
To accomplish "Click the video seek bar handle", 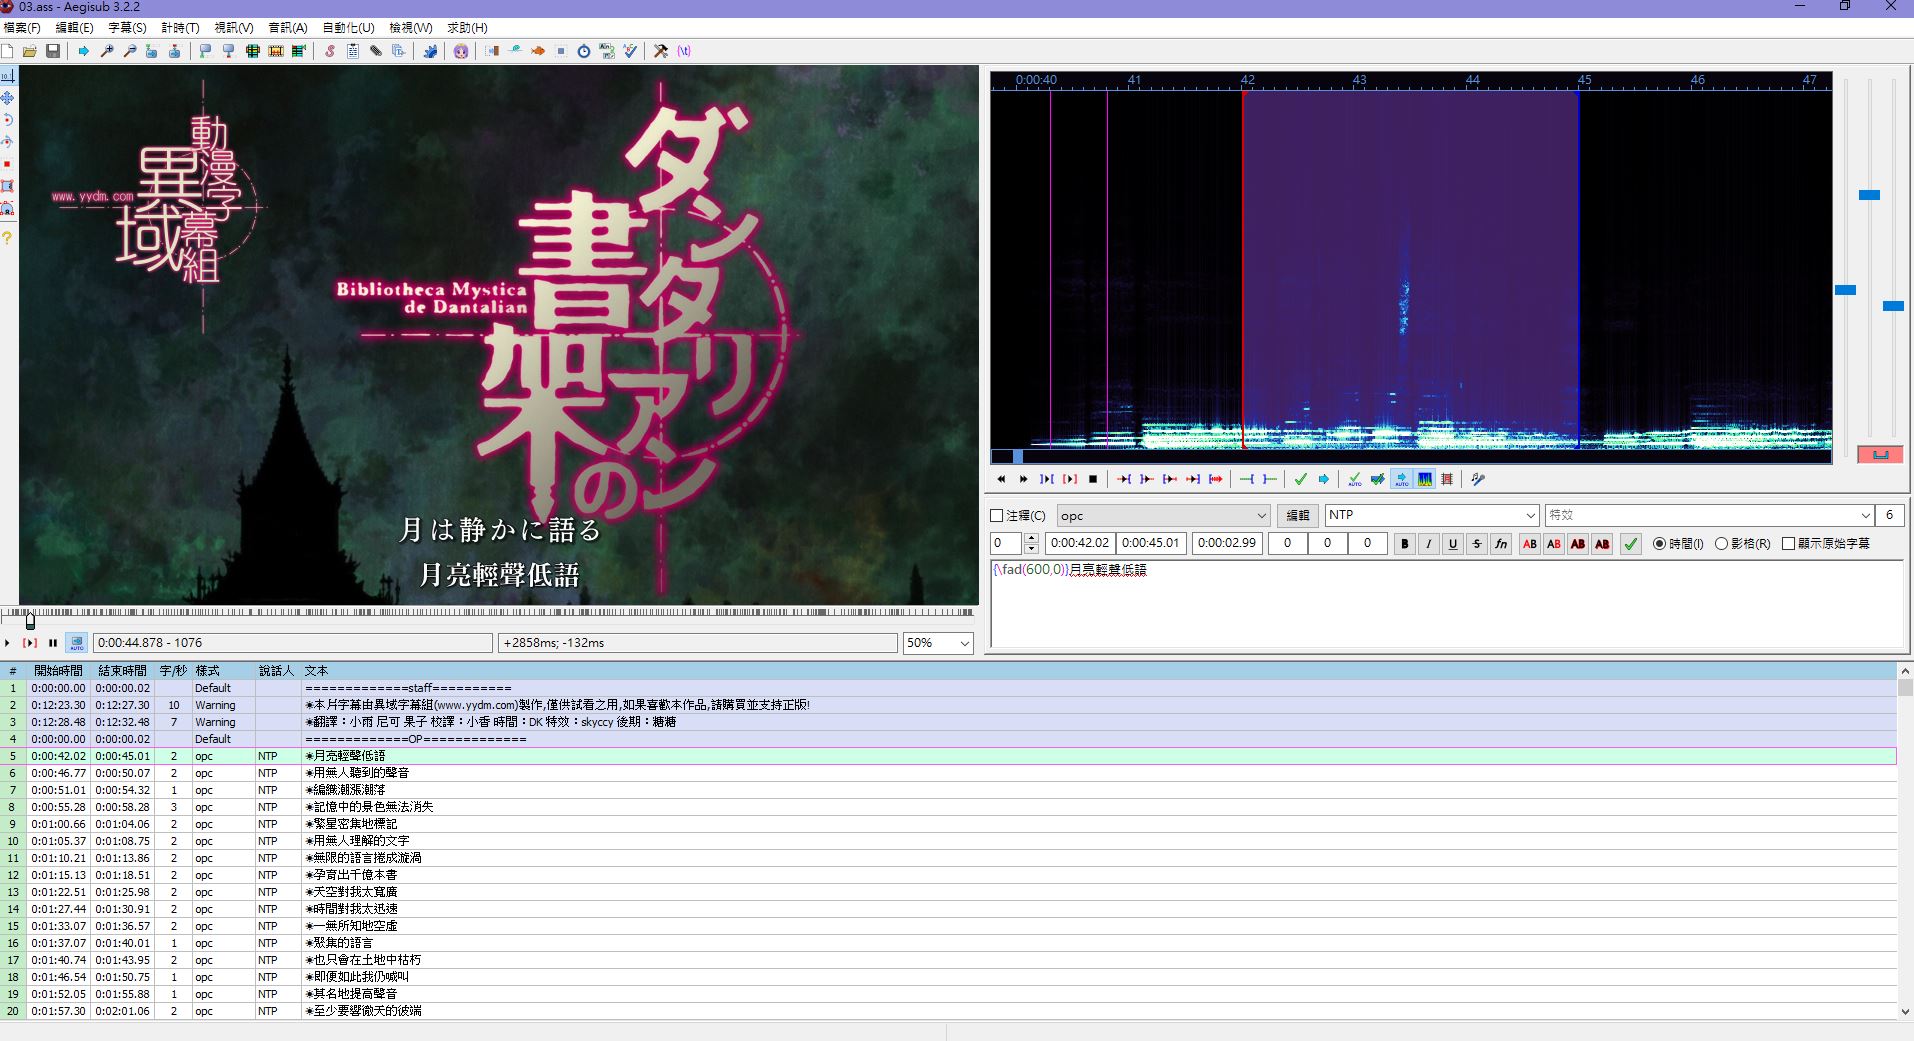I will pyautogui.click(x=30, y=620).
